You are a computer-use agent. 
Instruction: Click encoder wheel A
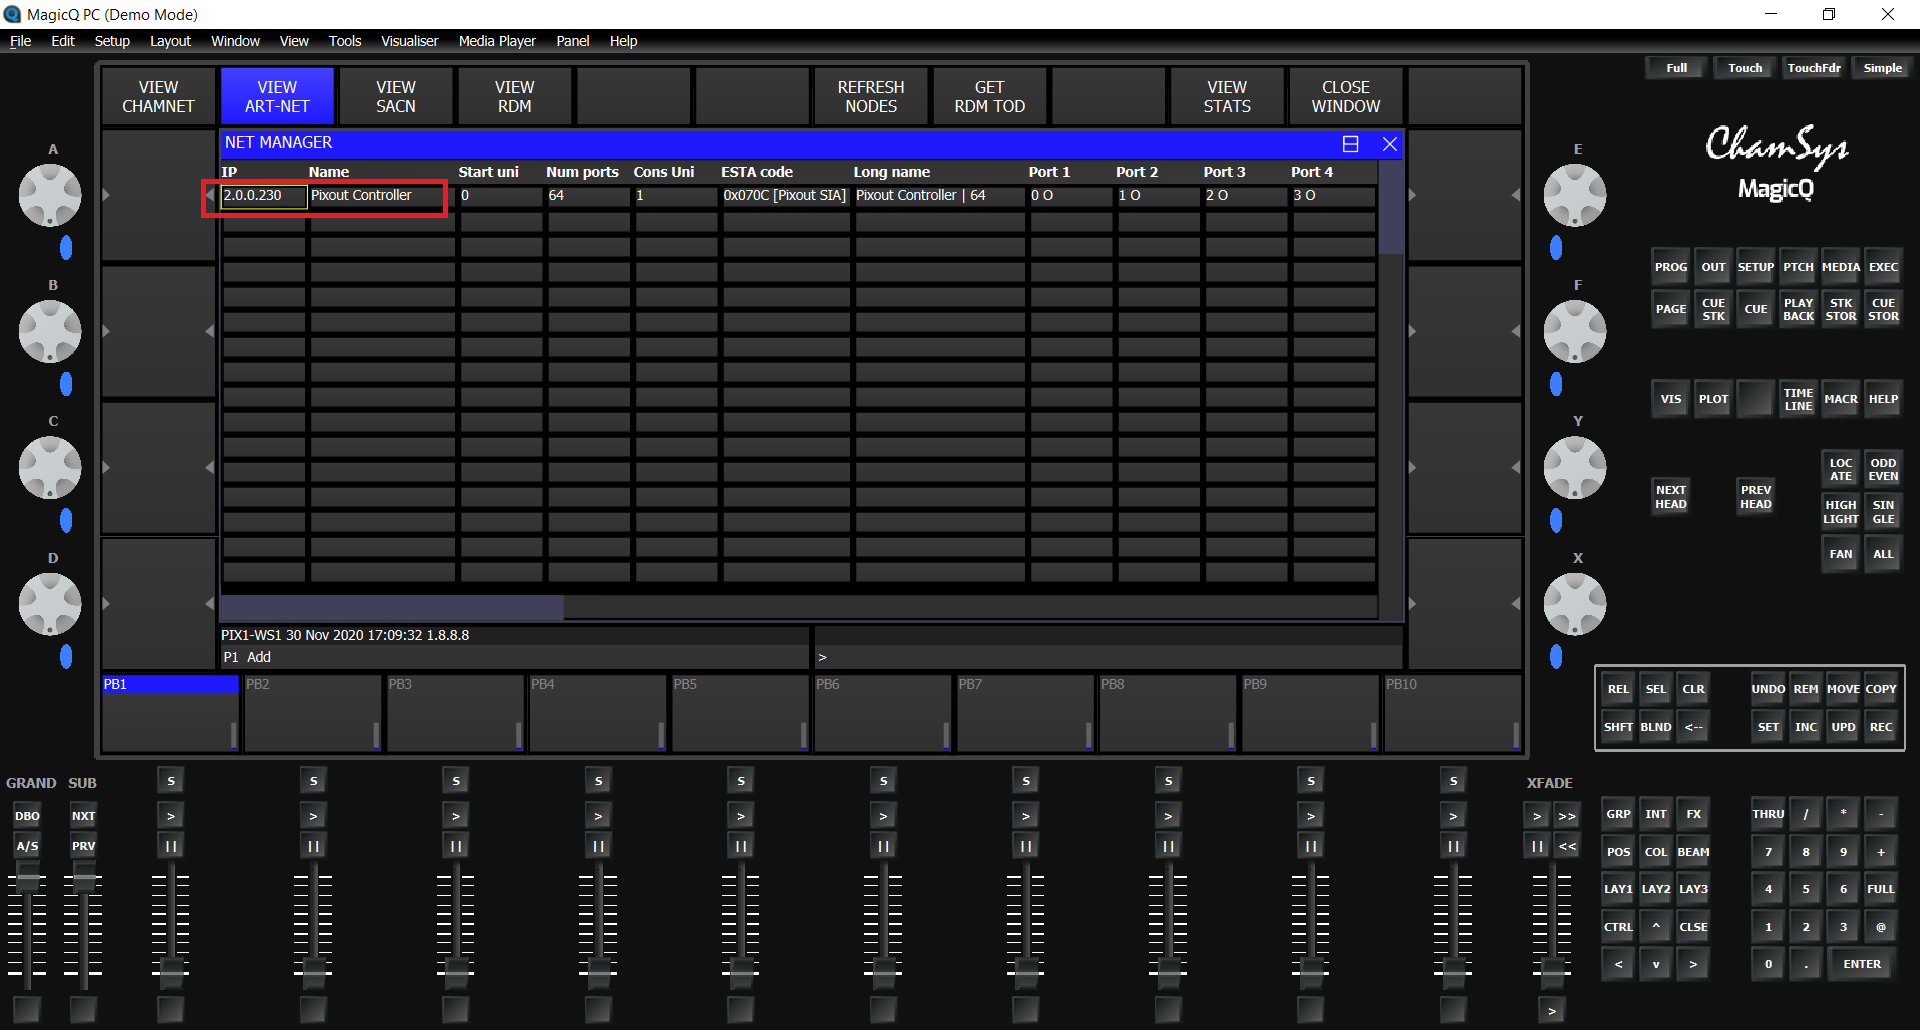click(x=50, y=195)
